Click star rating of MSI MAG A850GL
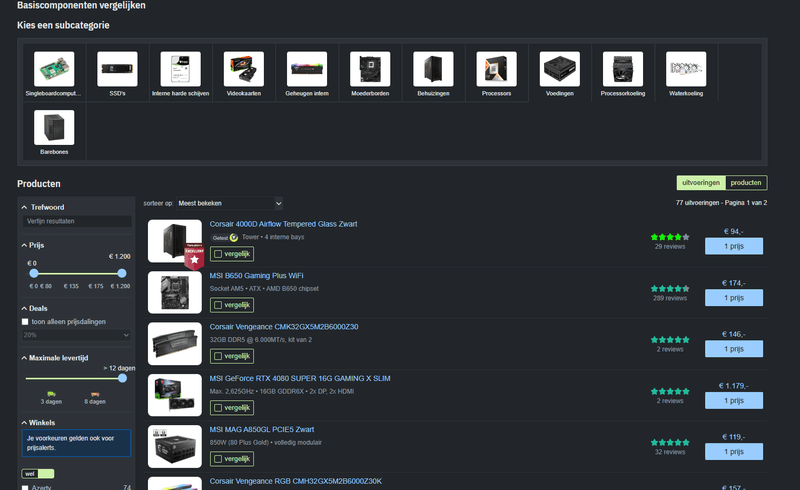 (670, 443)
